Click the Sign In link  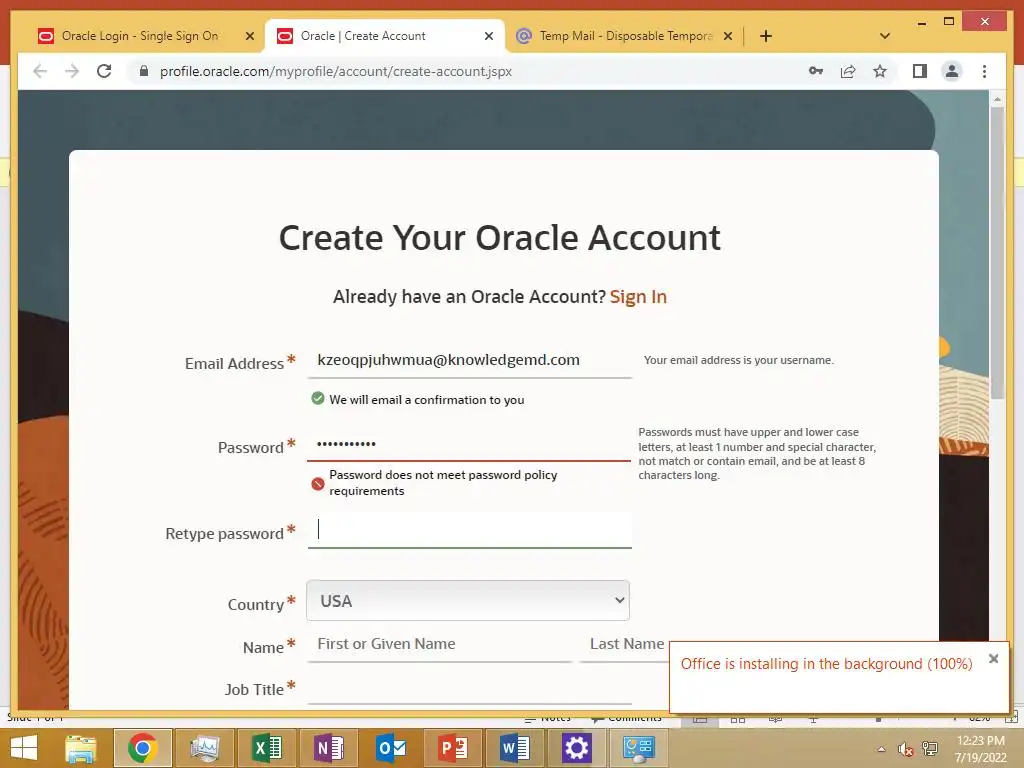(x=638, y=296)
